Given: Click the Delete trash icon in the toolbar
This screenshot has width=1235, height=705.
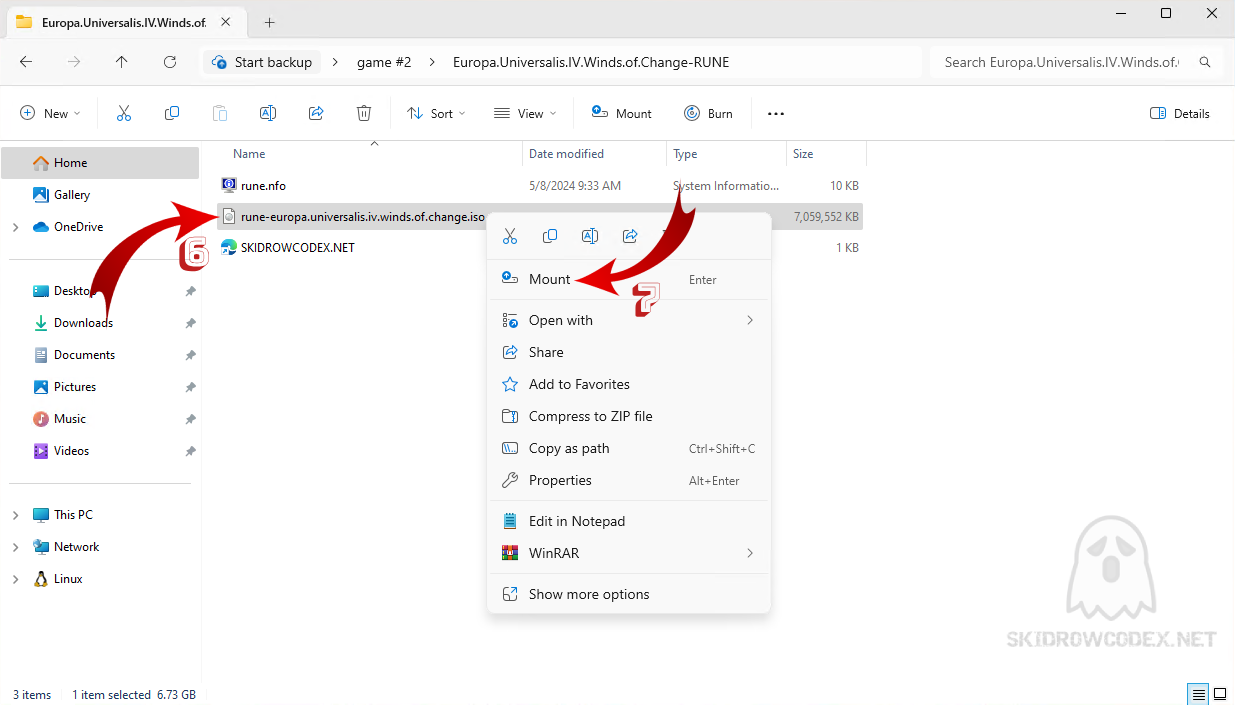Looking at the screenshot, I should 364,114.
